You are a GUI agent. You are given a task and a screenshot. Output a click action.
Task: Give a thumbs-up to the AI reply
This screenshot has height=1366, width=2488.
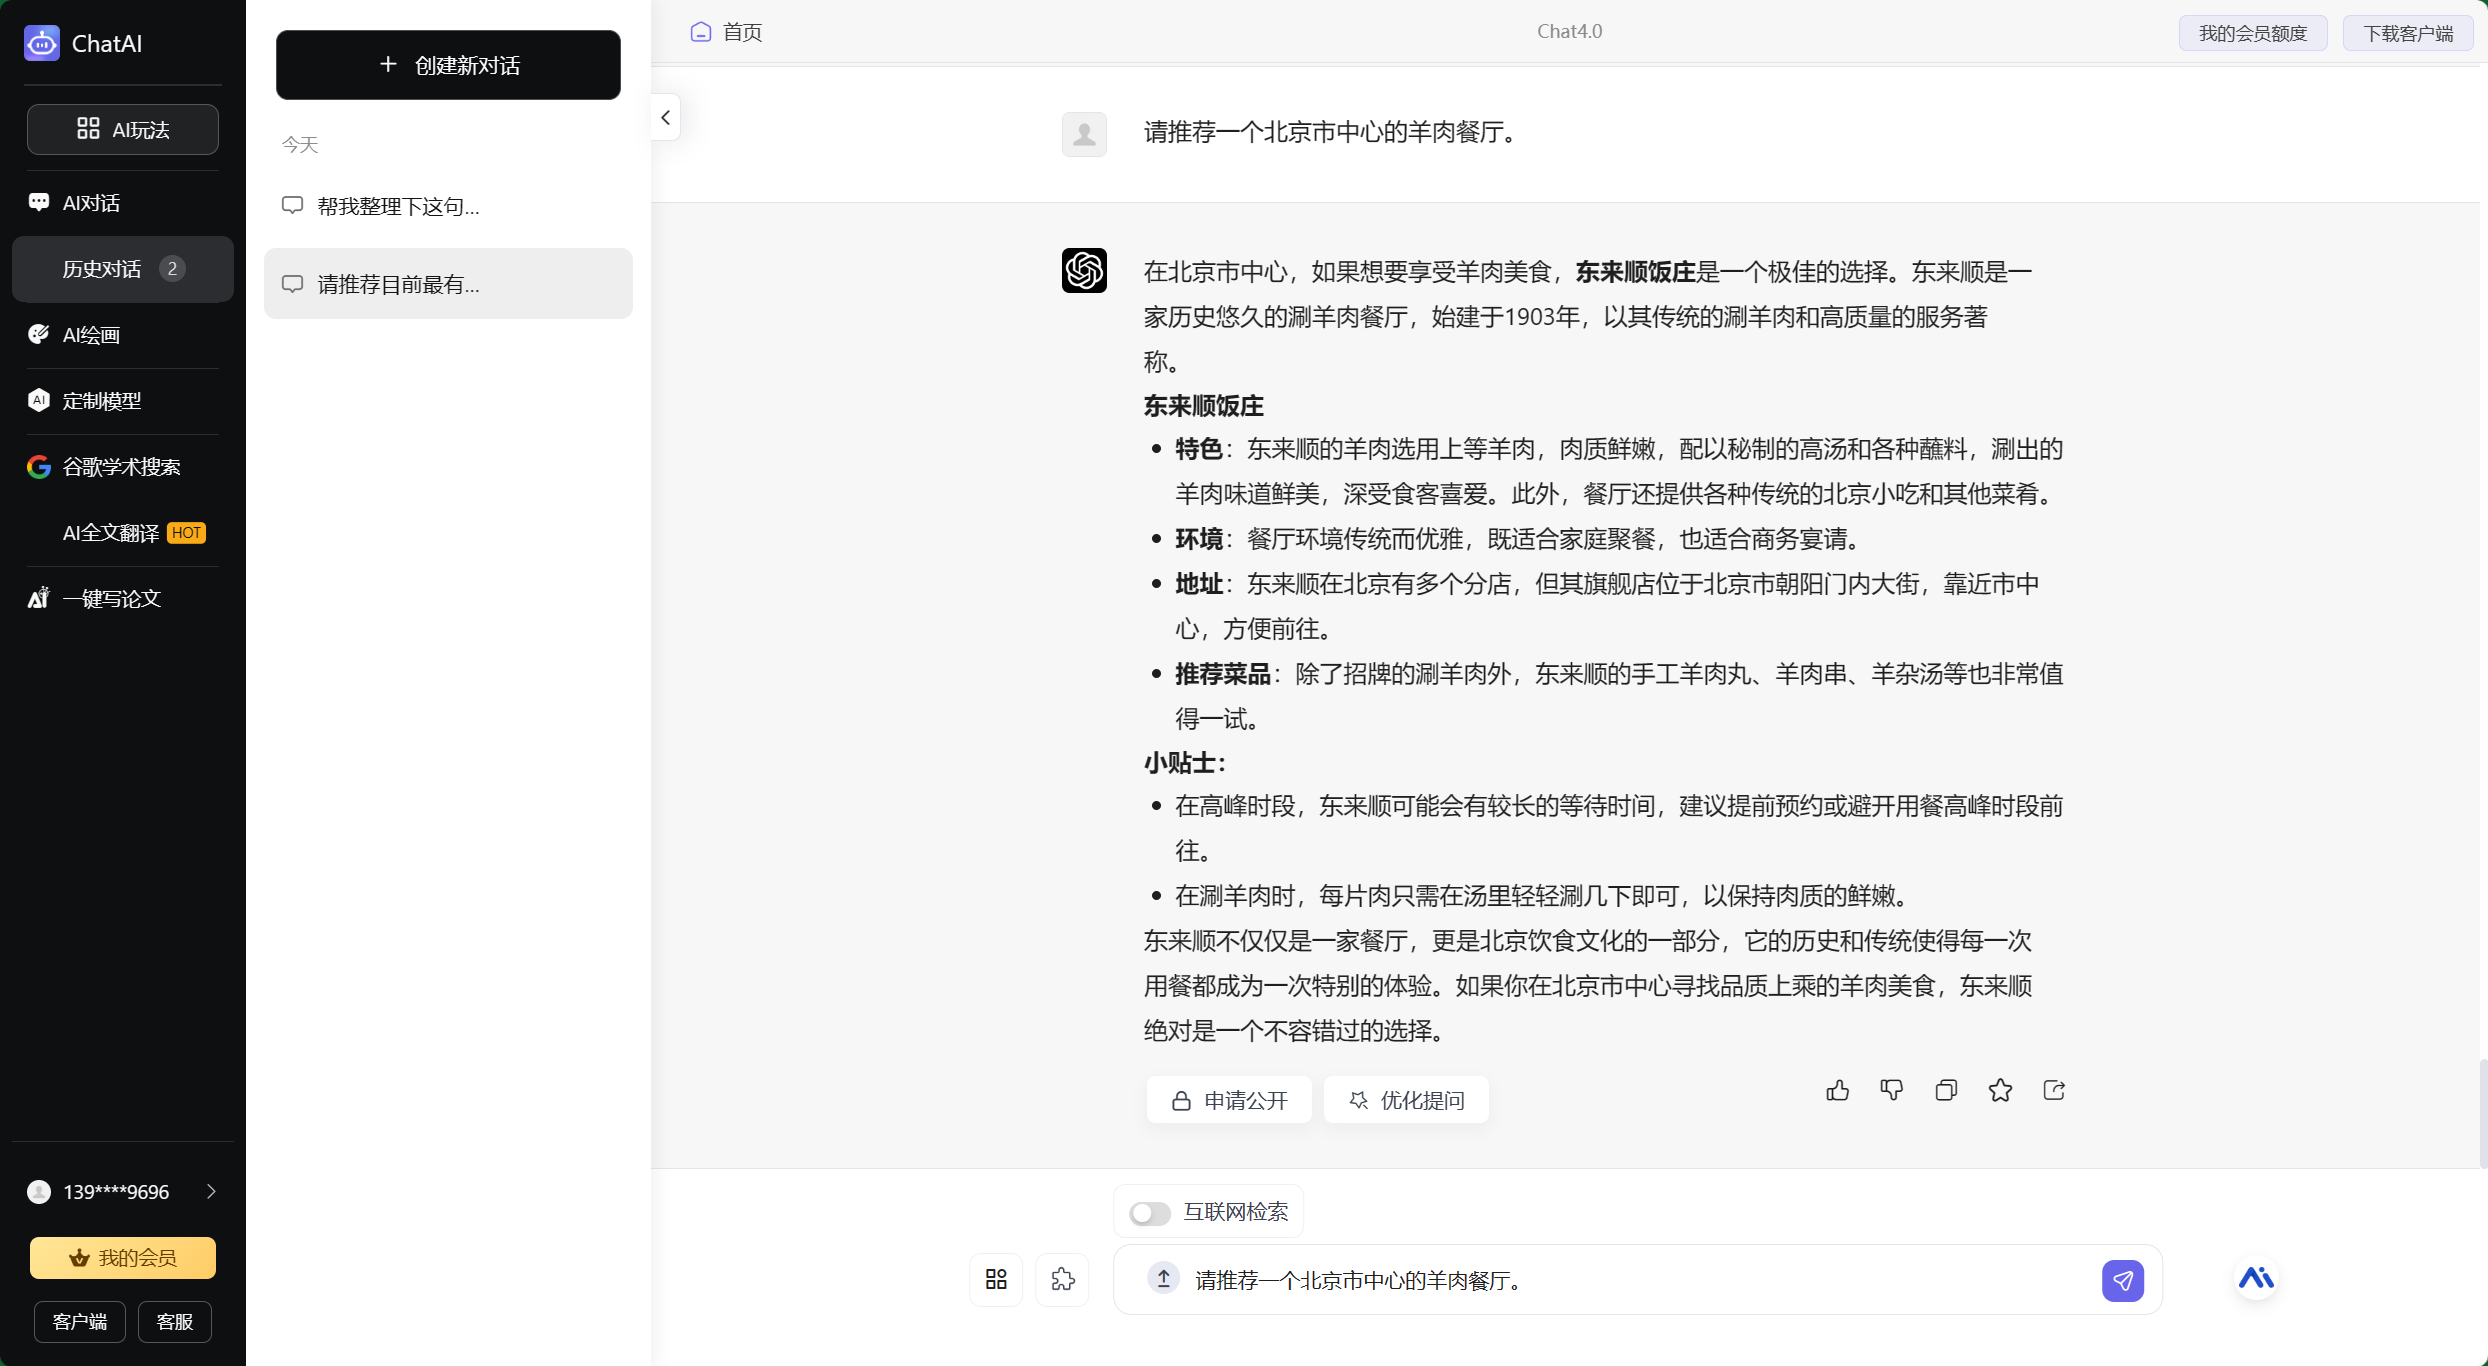pyautogui.click(x=1837, y=1090)
